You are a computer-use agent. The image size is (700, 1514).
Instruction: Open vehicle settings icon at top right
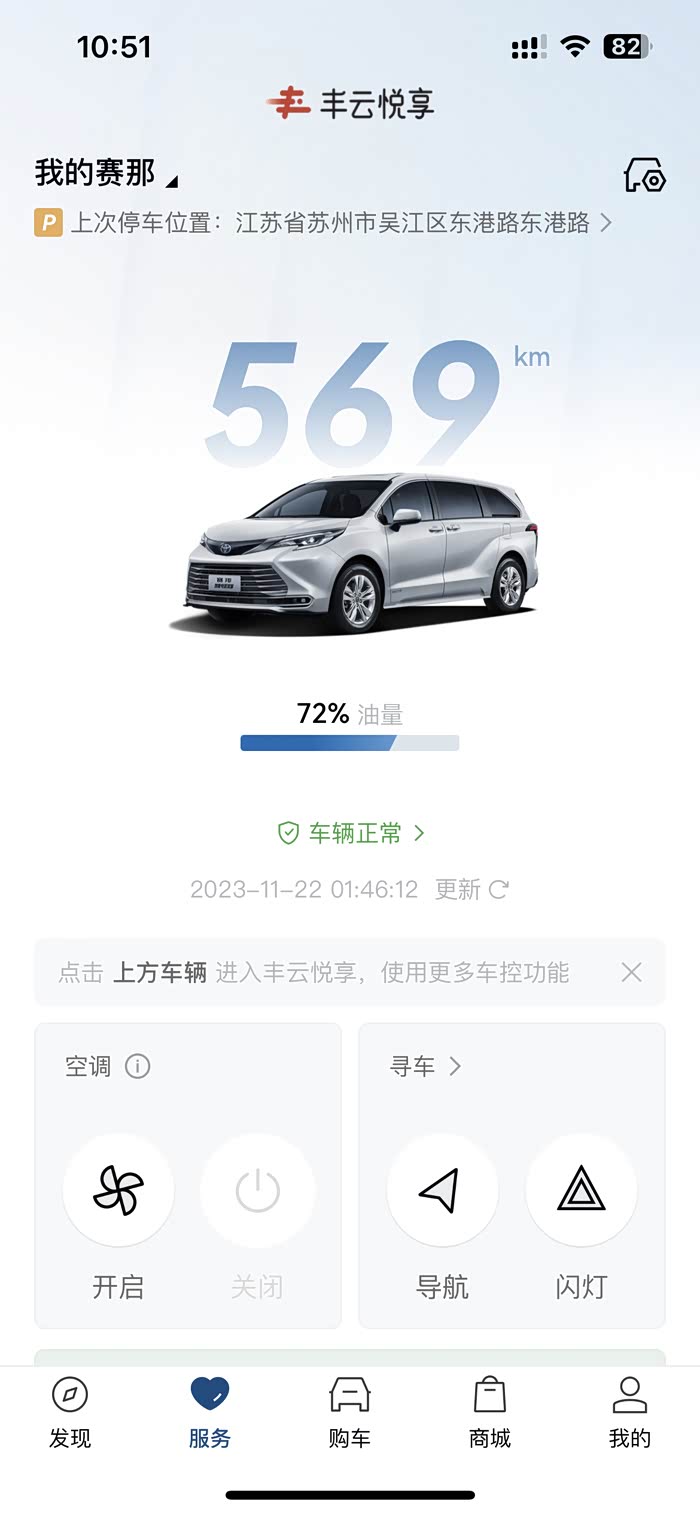coord(644,175)
